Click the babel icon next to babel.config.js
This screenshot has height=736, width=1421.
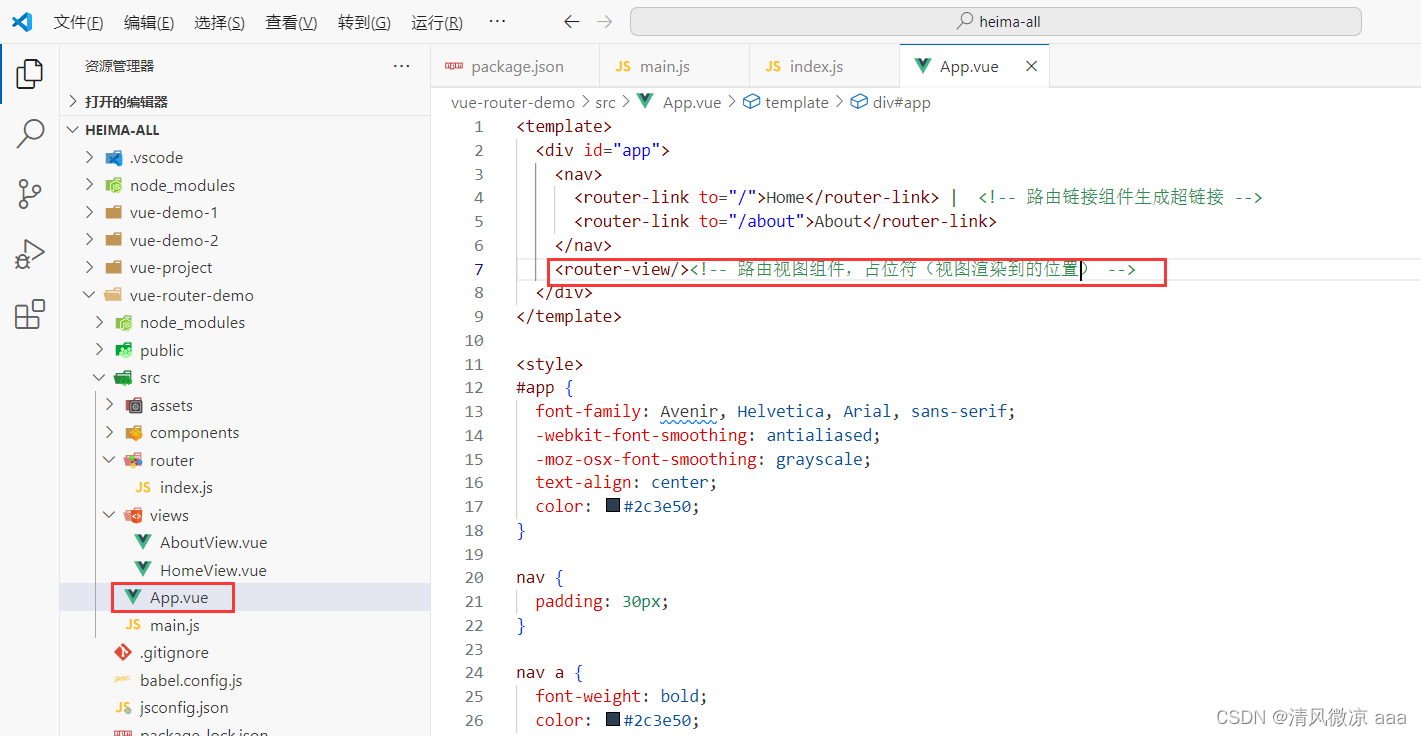point(123,680)
